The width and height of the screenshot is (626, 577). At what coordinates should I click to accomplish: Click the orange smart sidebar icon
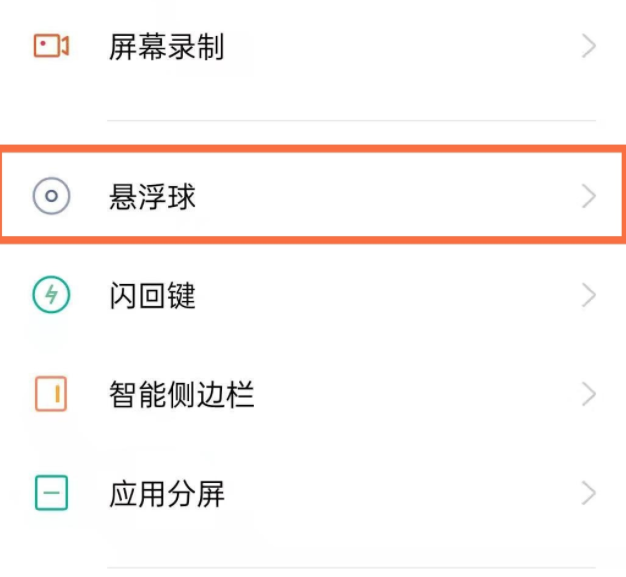coord(50,394)
